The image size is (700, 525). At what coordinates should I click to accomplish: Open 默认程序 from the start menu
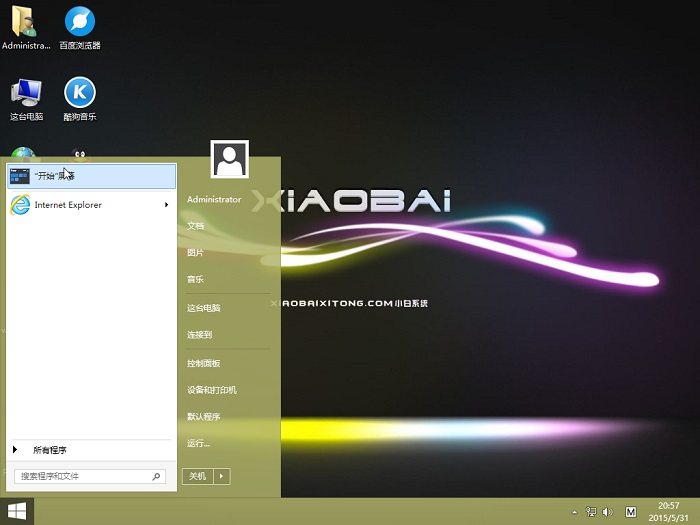[204, 417]
